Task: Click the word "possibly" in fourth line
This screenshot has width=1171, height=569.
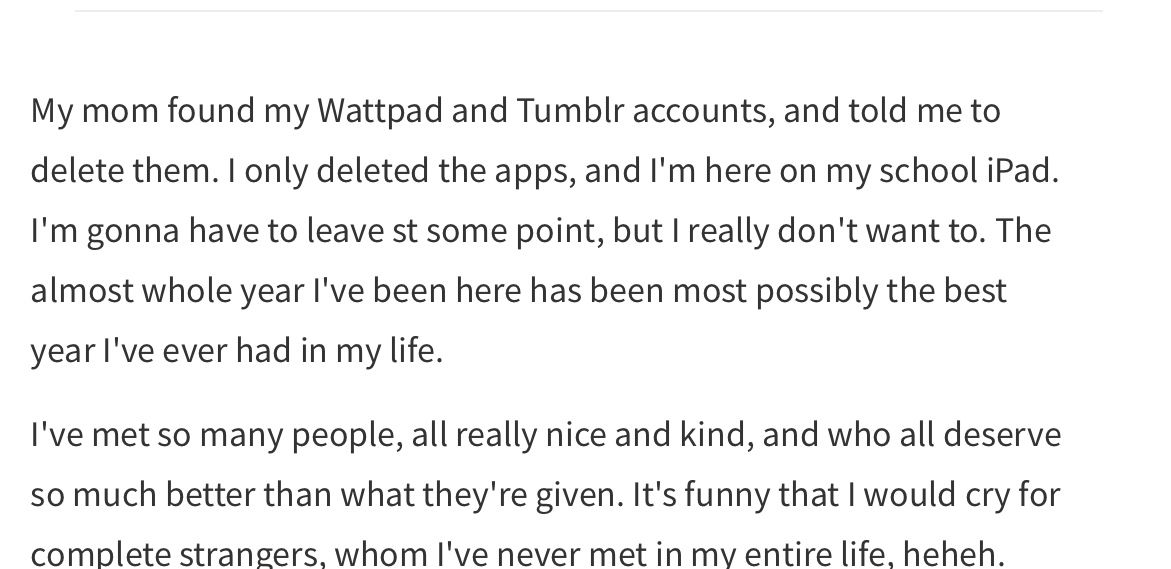Action: pyautogui.click(x=816, y=291)
